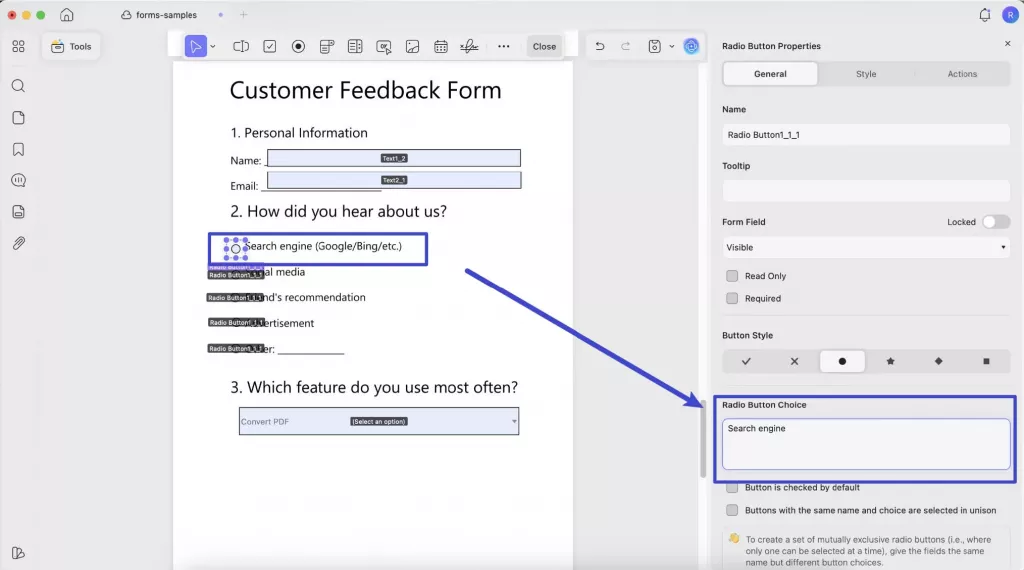
Task: Switch to the Actions tab
Action: 962,74
